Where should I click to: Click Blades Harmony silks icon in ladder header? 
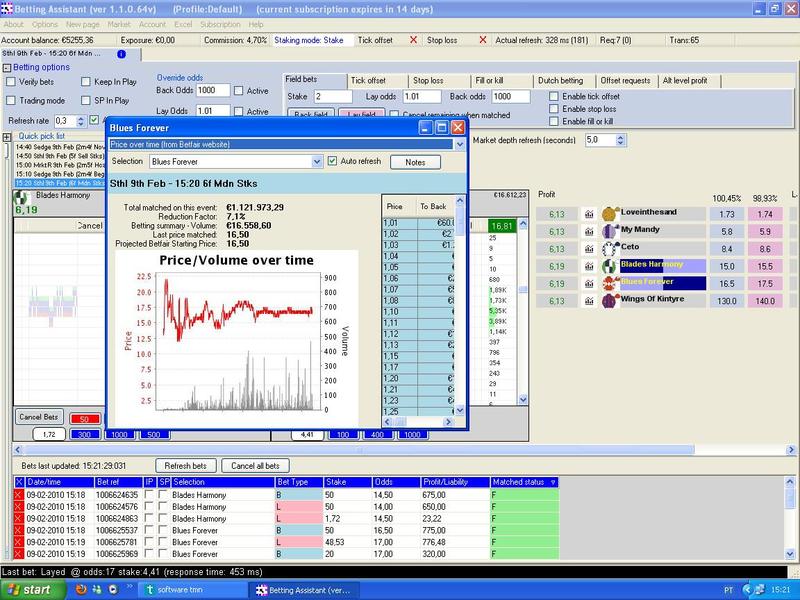[x=21, y=197]
